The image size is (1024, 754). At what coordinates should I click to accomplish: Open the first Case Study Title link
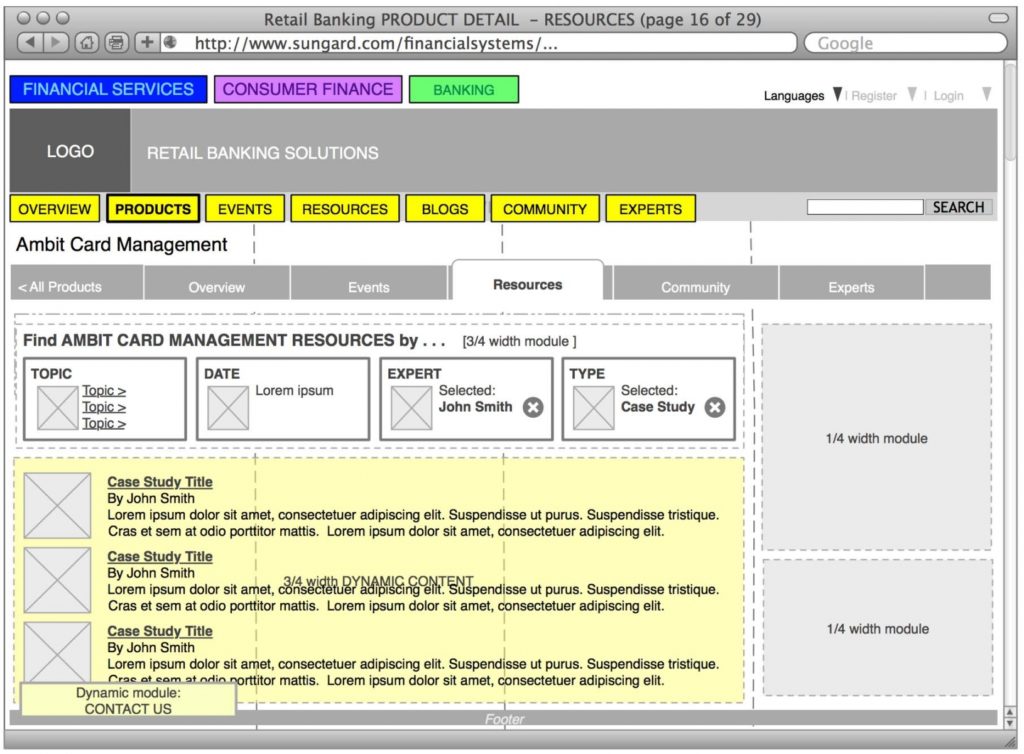[x=159, y=481]
